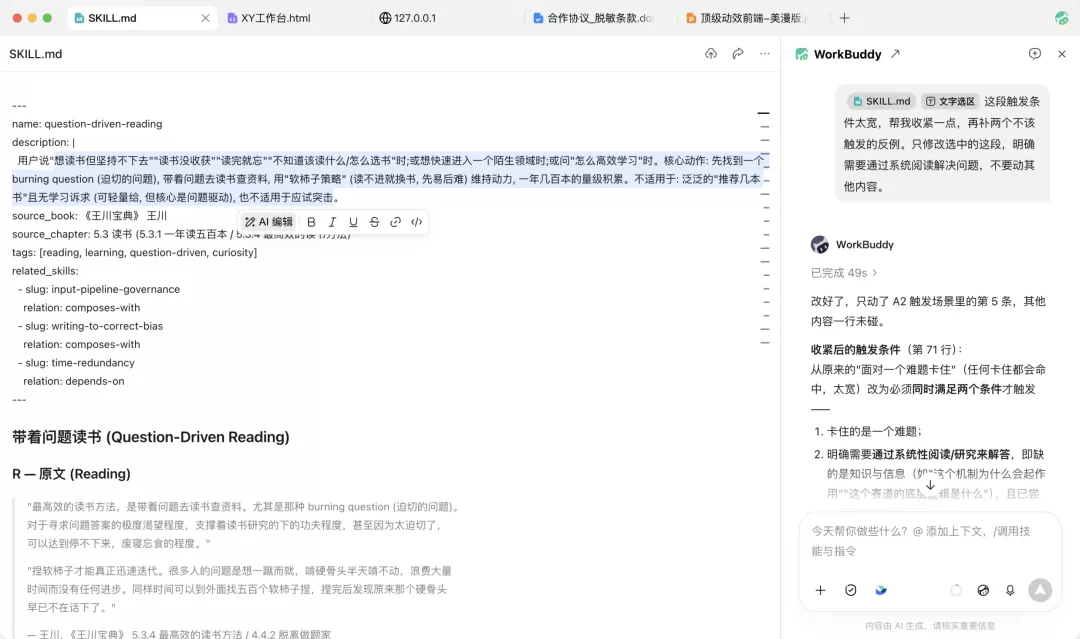
Task: Click the SKILL.md document title
Action: (36, 54)
